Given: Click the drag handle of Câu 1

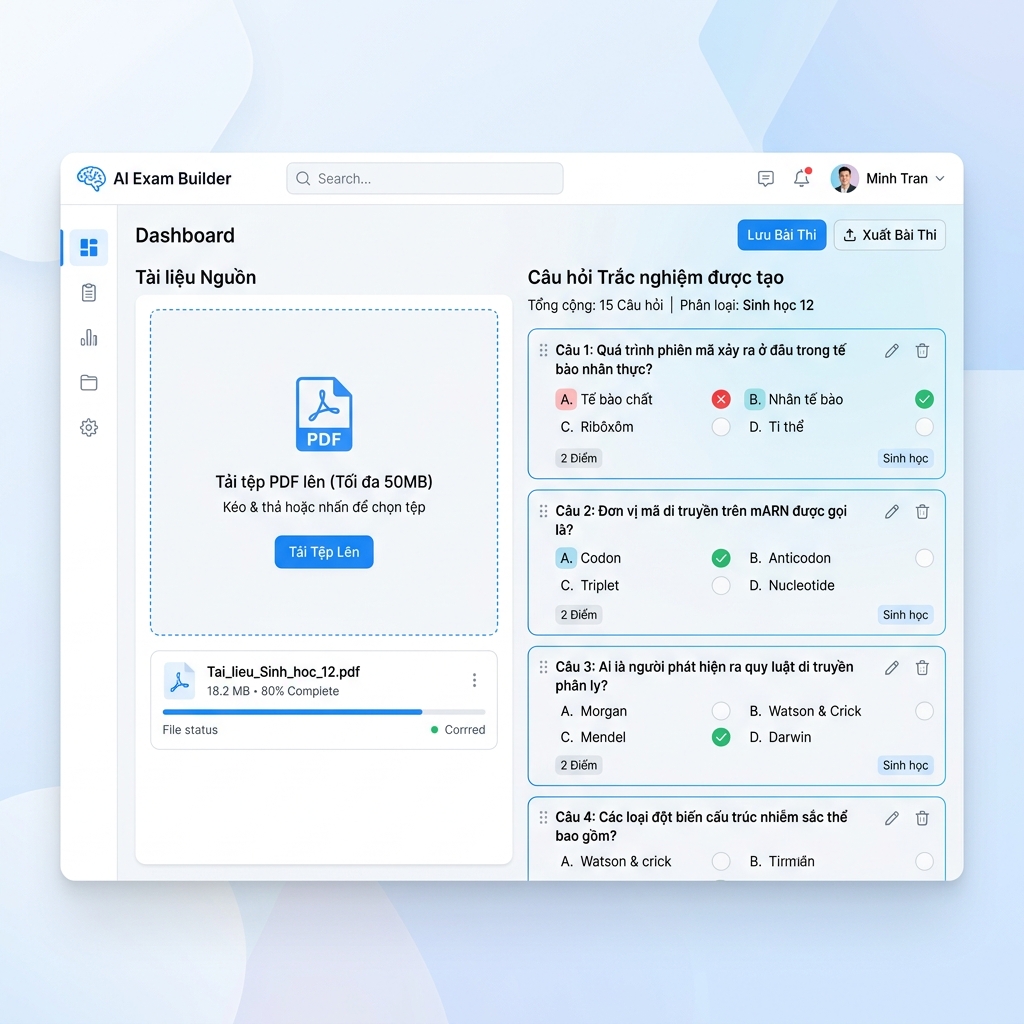Looking at the screenshot, I should pos(543,351).
